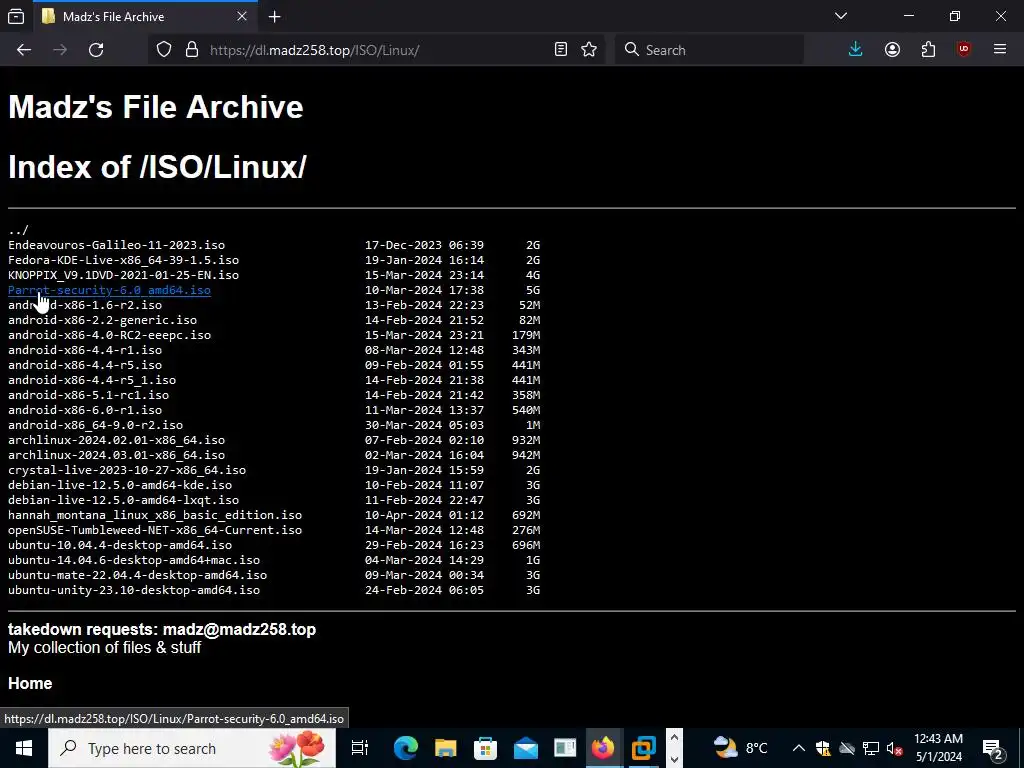This screenshot has height=768, width=1024.
Task: Download Endeavouros-Galileo-11-2023.iso
Action: click(x=116, y=245)
